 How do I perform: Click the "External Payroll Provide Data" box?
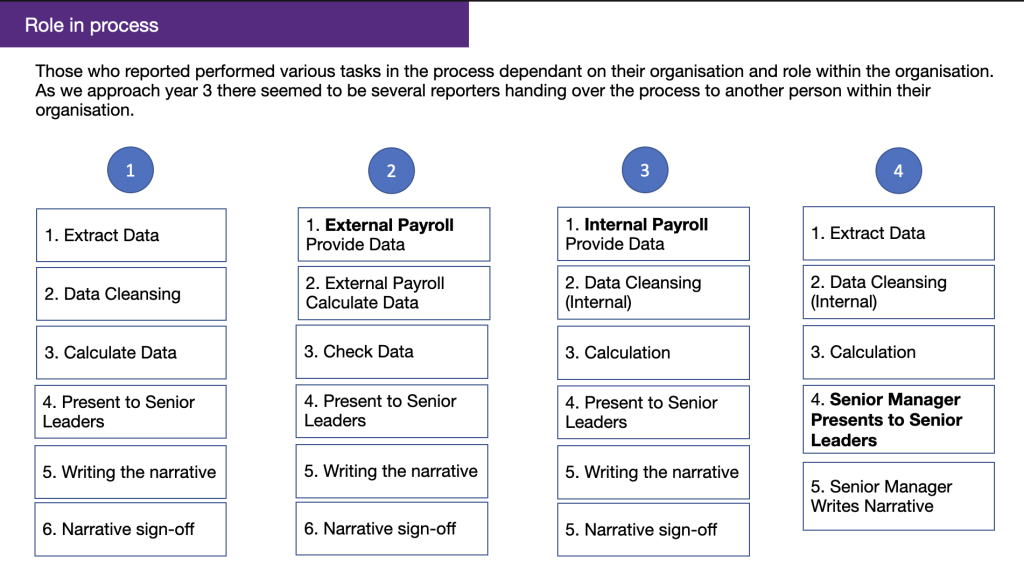pyautogui.click(x=393, y=235)
